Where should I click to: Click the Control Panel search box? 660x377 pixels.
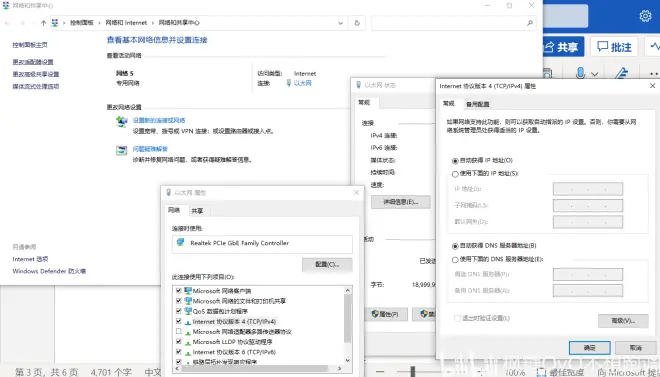pyautogui.click(x=454, y=23)
